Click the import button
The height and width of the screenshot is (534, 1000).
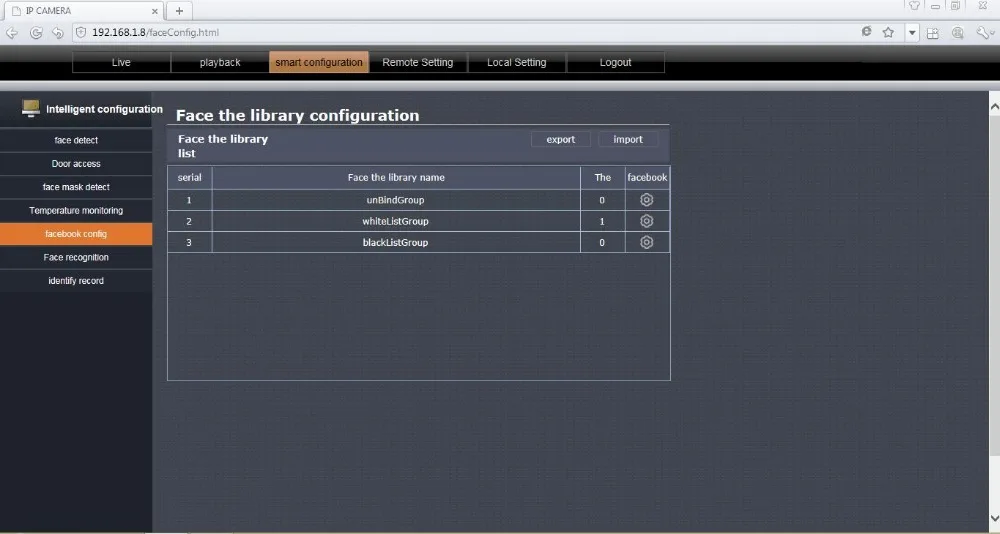tap(628, 139)
